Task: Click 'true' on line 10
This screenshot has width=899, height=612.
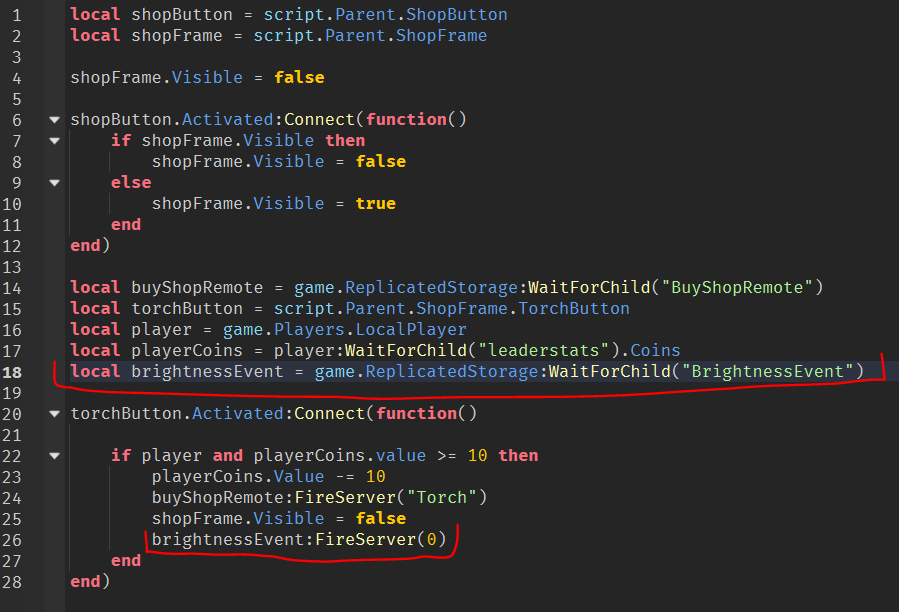Action: tap(376, 204)
